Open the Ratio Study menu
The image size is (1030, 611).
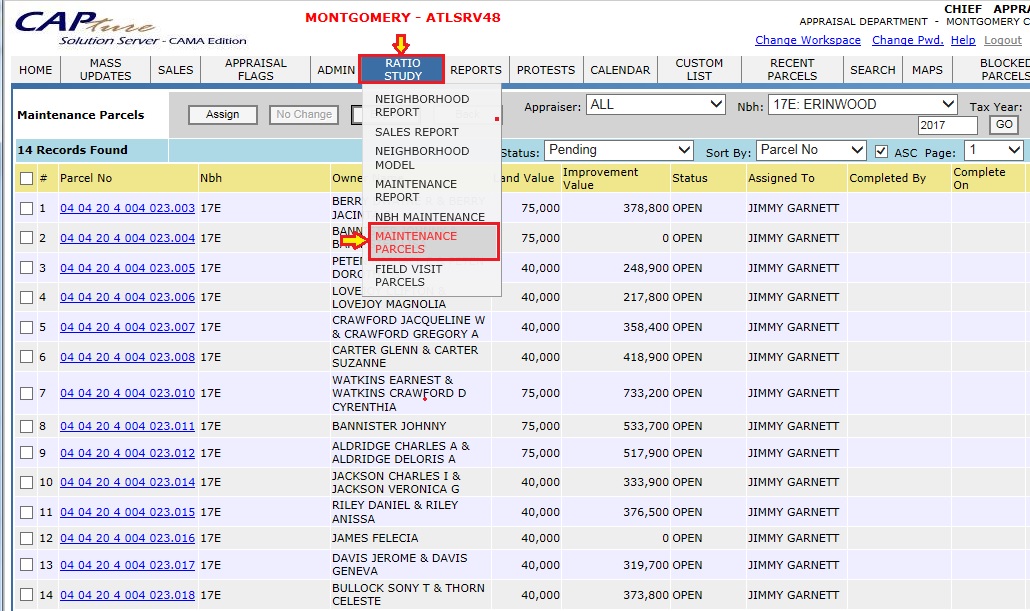coord(403,70)
